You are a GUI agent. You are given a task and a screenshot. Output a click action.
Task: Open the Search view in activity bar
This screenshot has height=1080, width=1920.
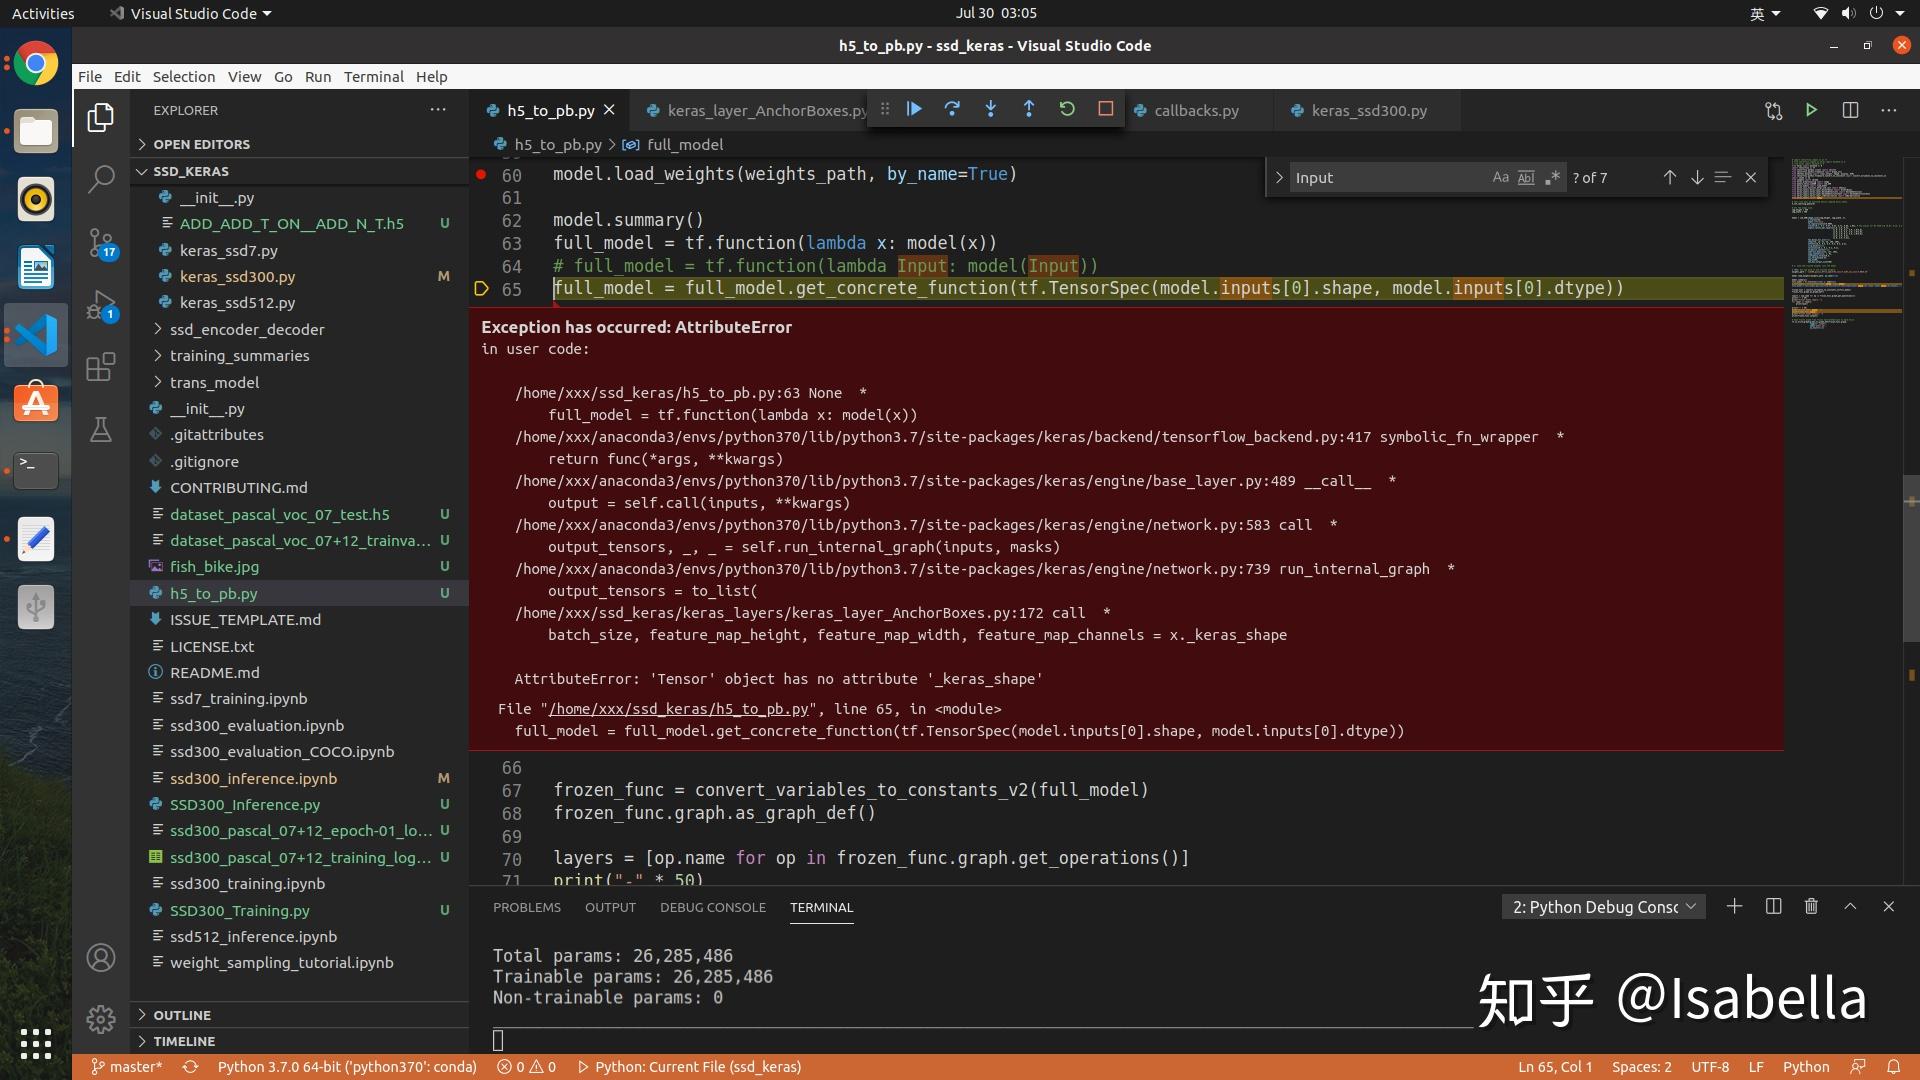(101, 179)
